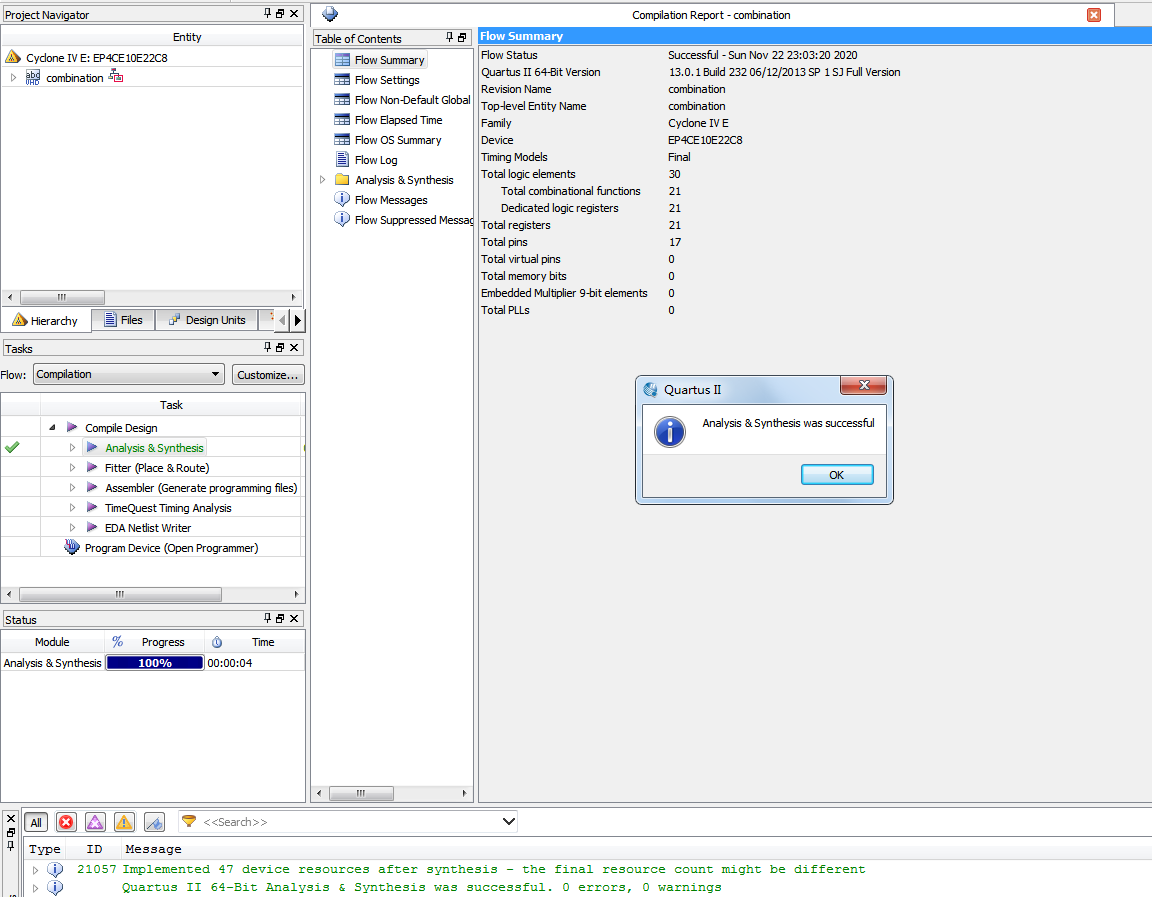Viewport: 1152px width, 897px height.
Task: Expand the Analysis & Synthesis folder
Action: 322,179
